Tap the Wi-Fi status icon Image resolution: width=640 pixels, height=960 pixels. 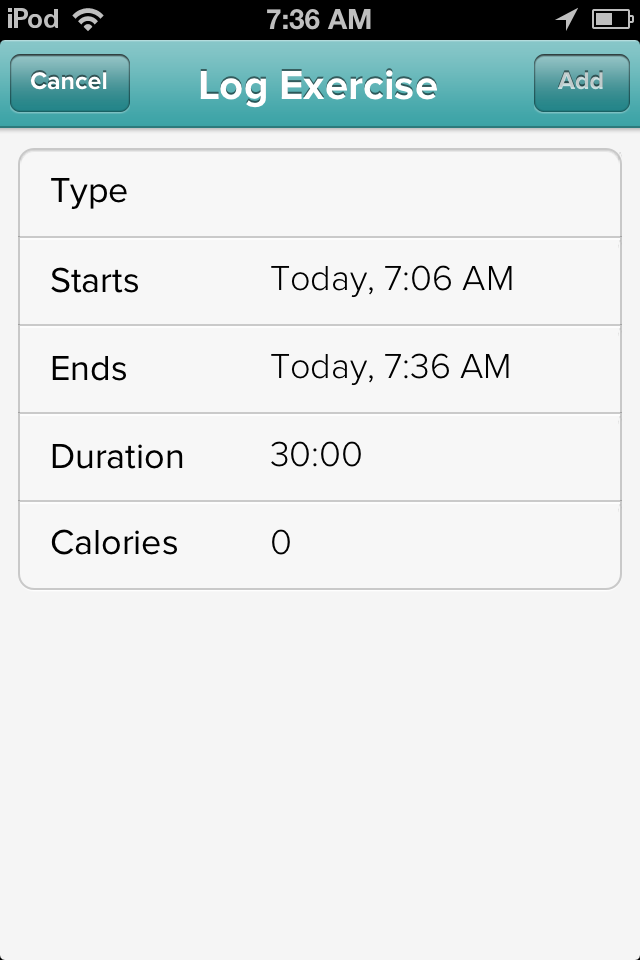tap(88, 19)
